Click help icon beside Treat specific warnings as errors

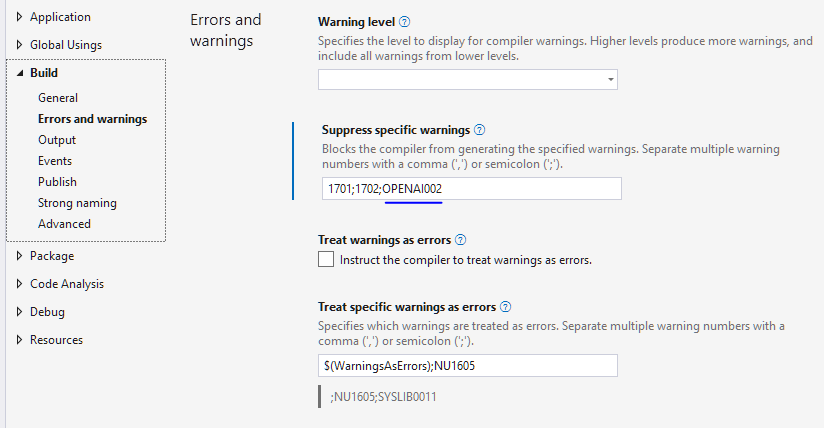(x=505, y=307)
